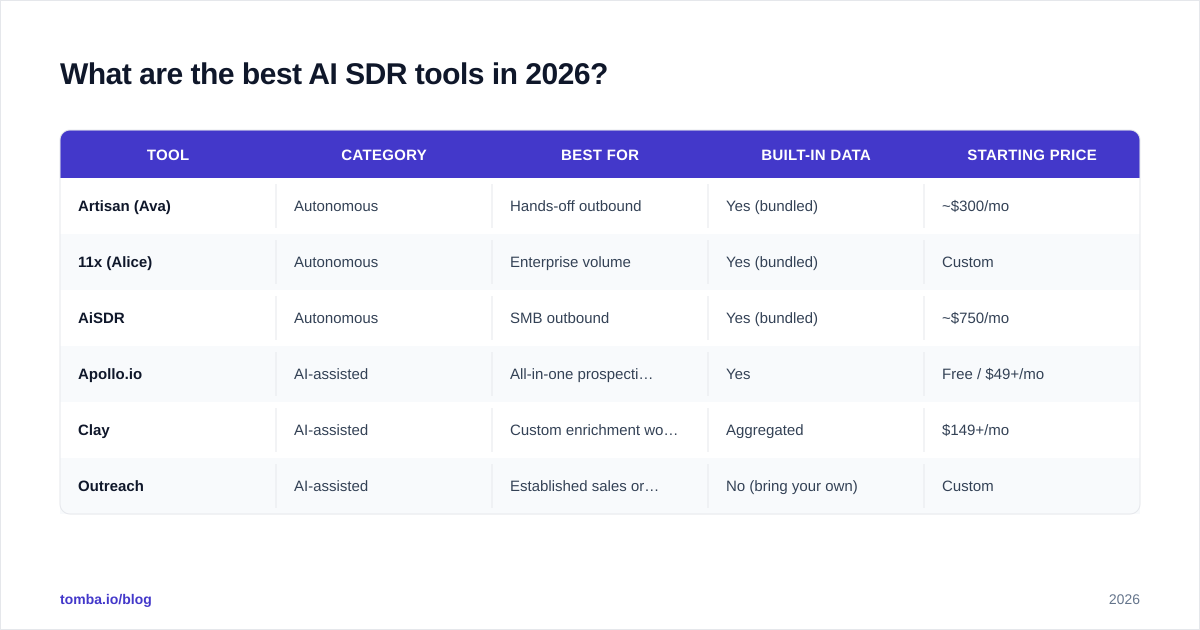
Task: Click the 2026 footer label
Action: click(1124, 599)
